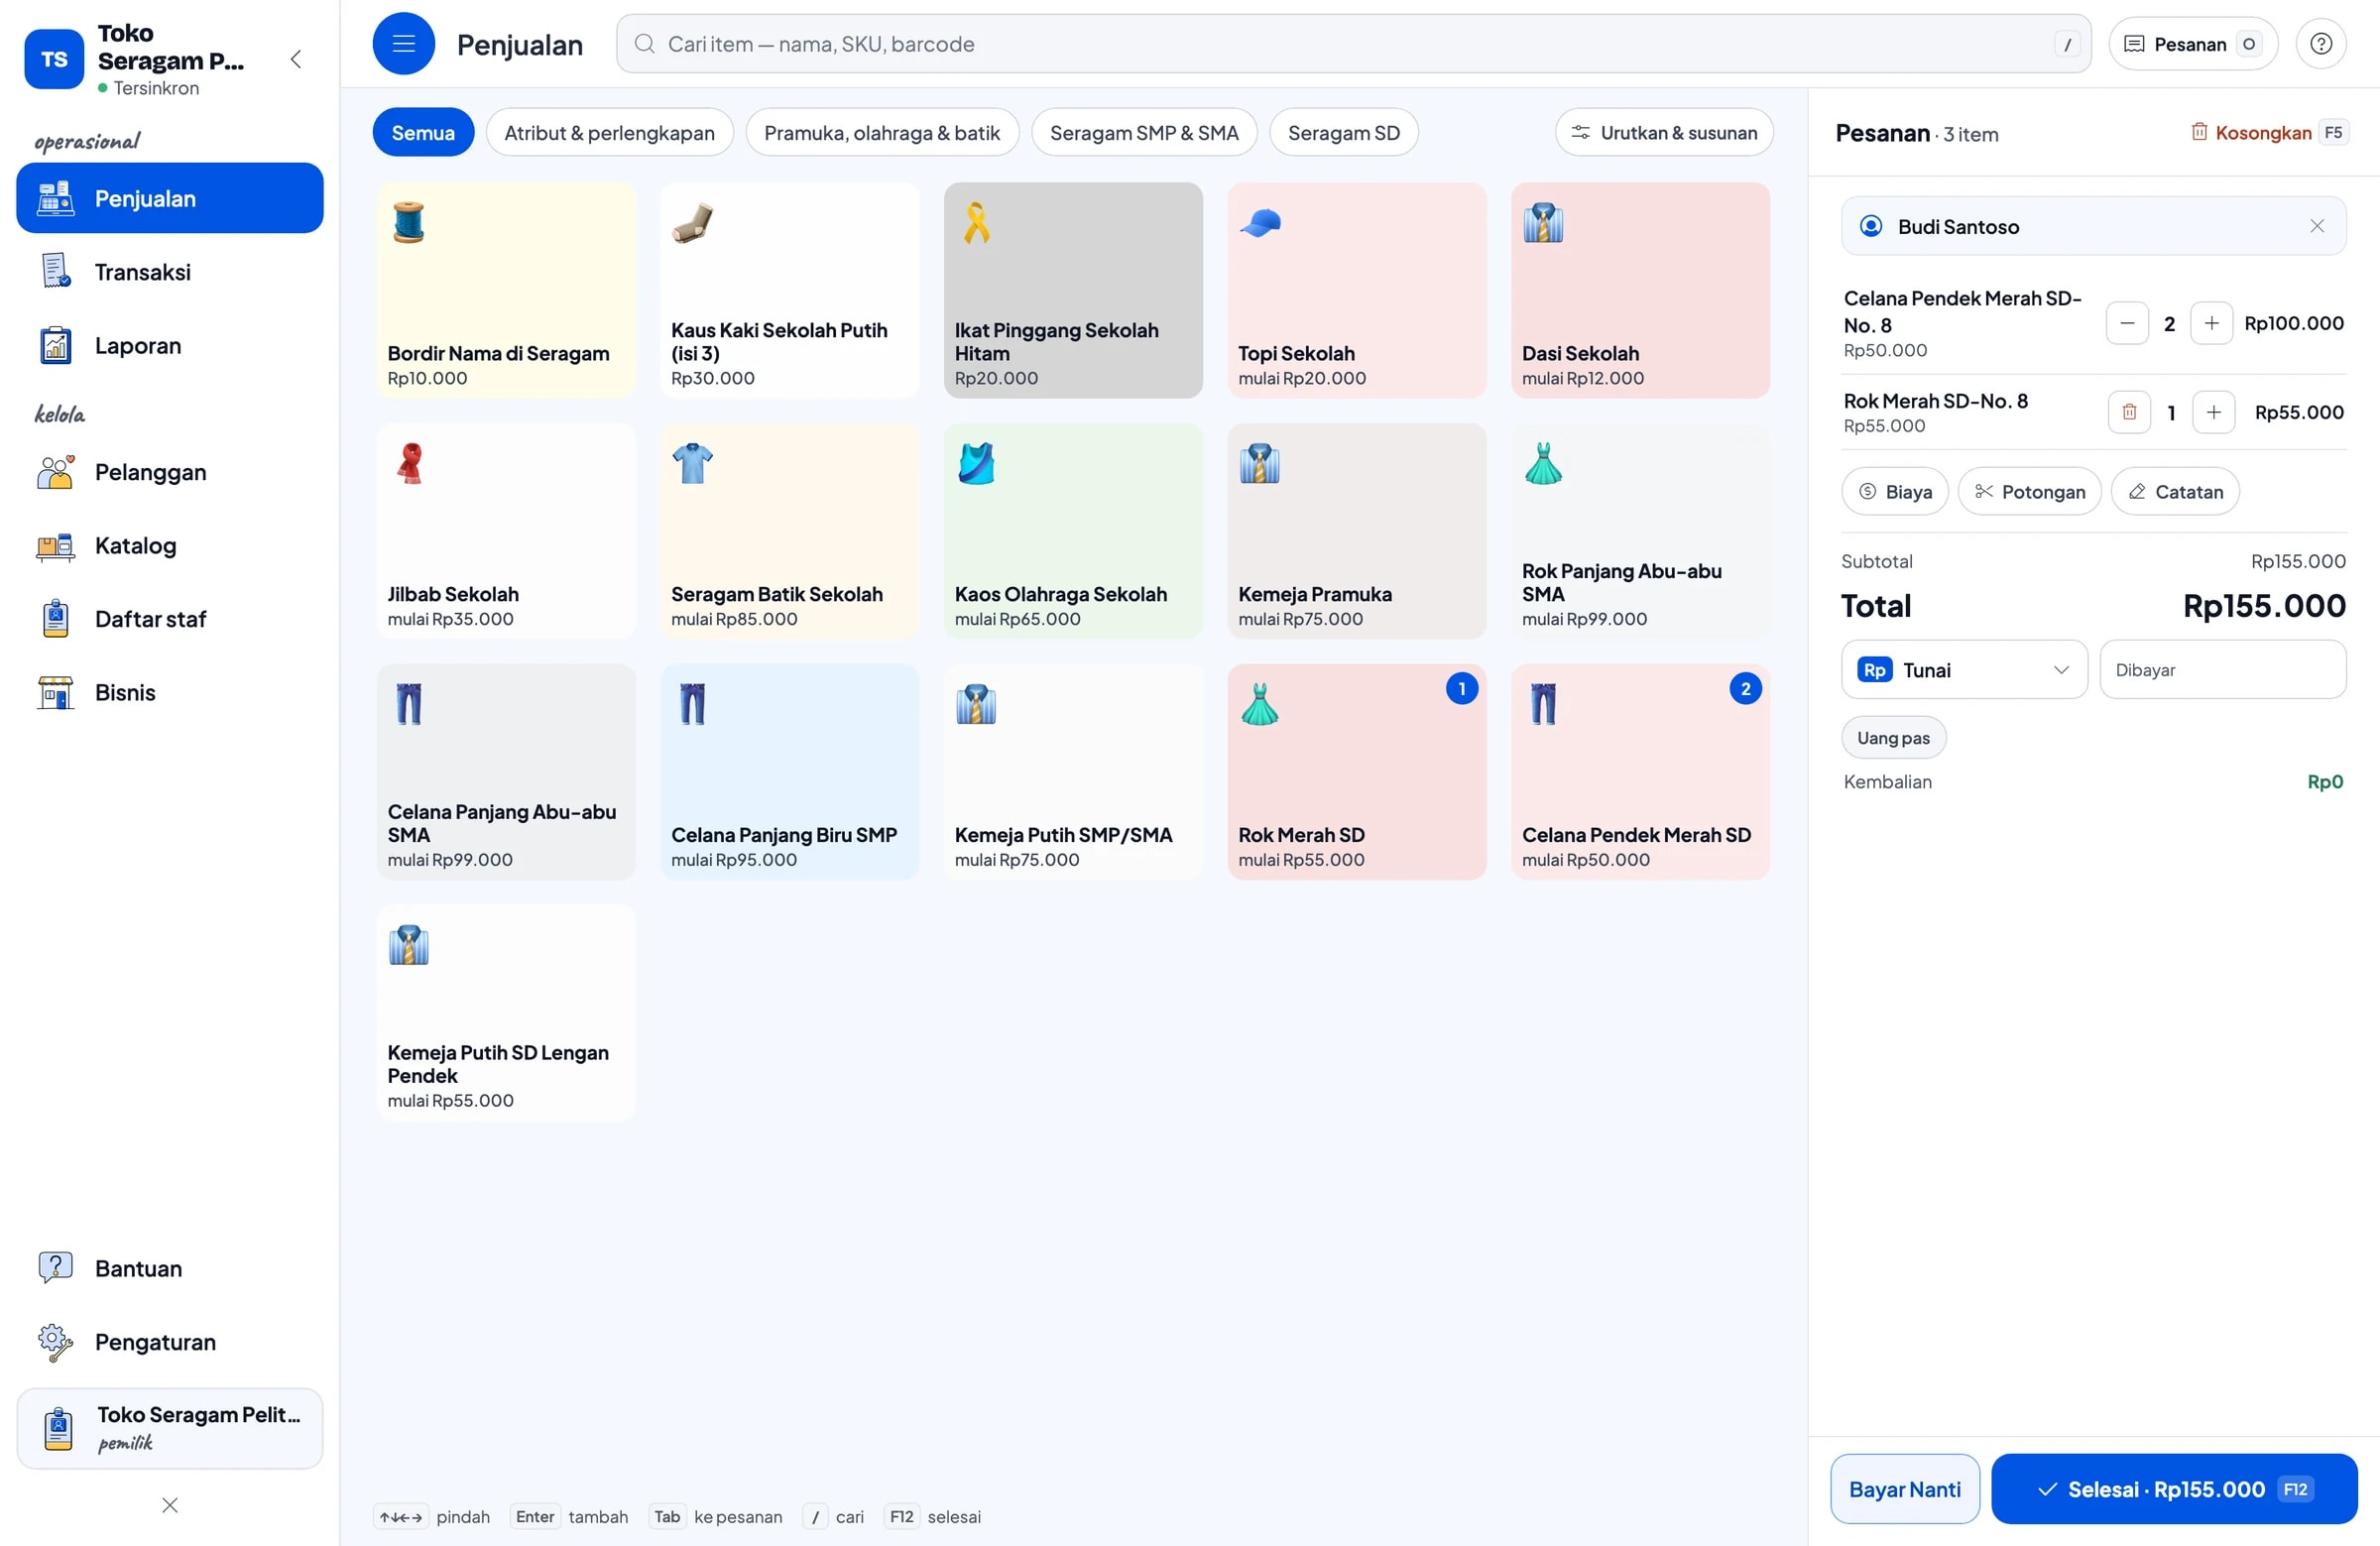This screenshot has width=2380, height=1546.
Task: Open Urutkan & susunan sorting options
Action: pyautogui.click(x=1664, y=133)
